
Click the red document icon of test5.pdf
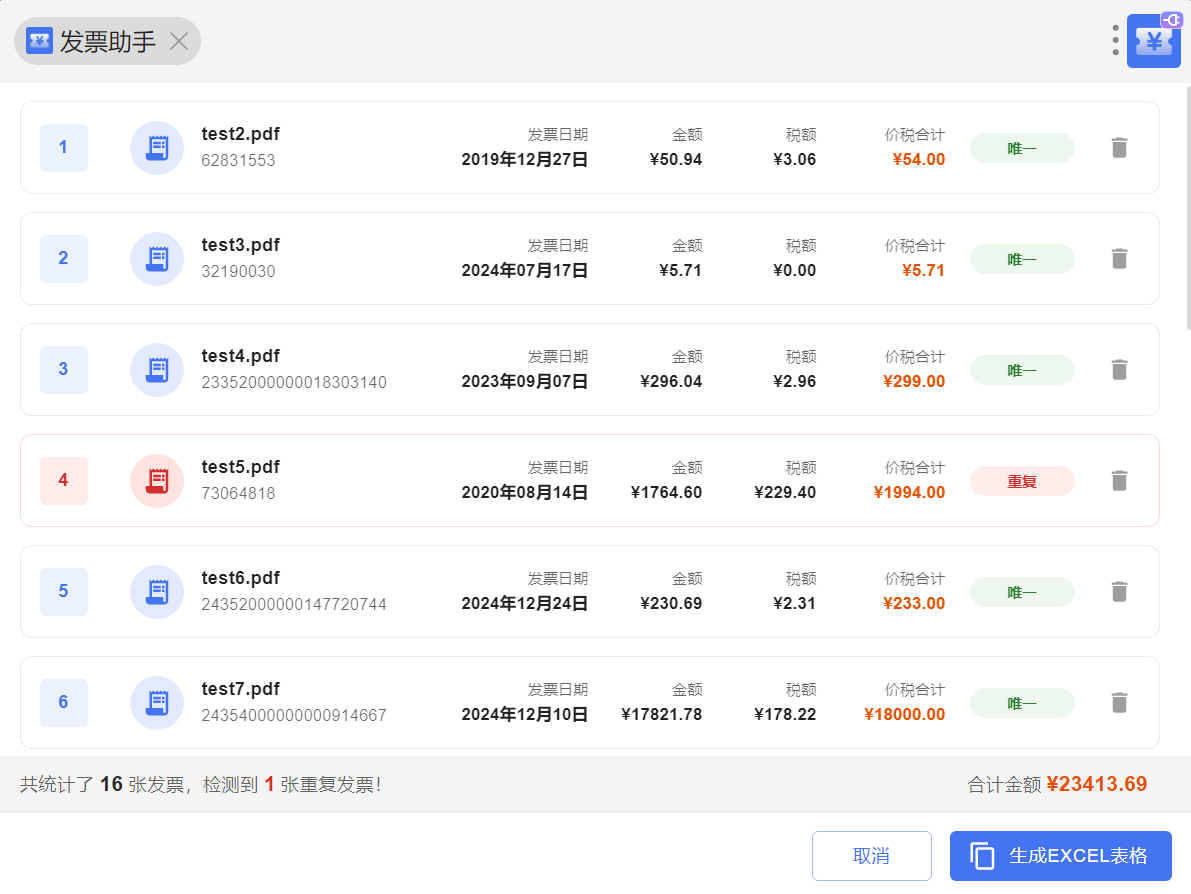coord(157,481)
